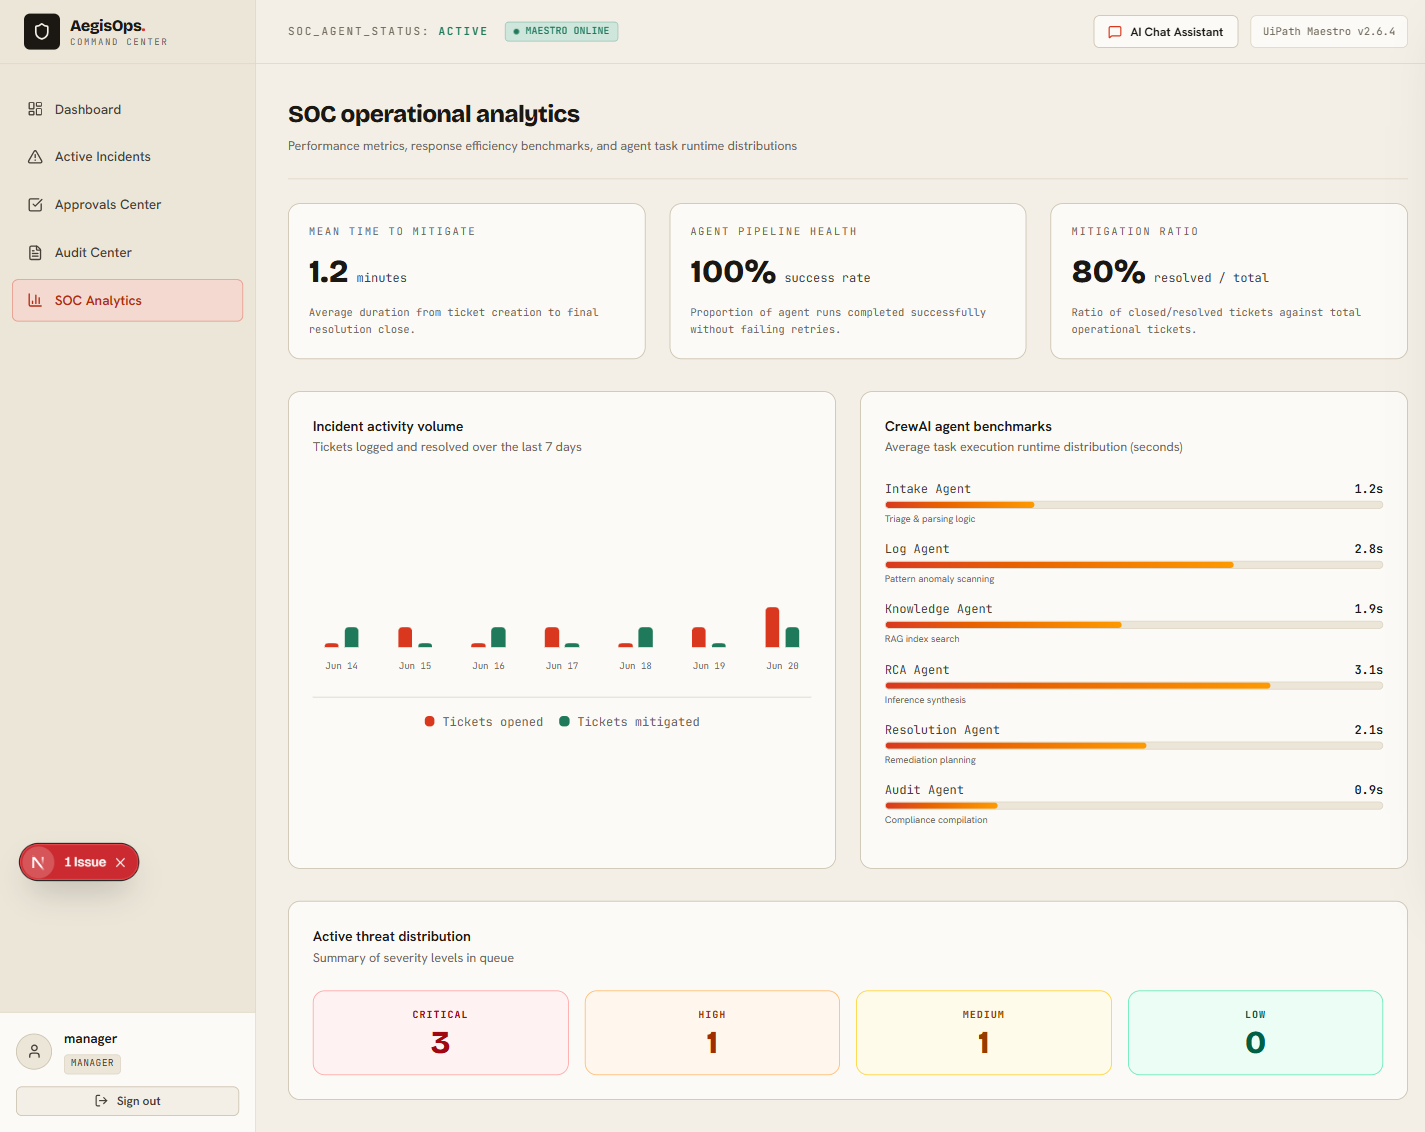Click the Audit Center document icon
This screenshot has width=1425, height=1132.
pos(35,253)
